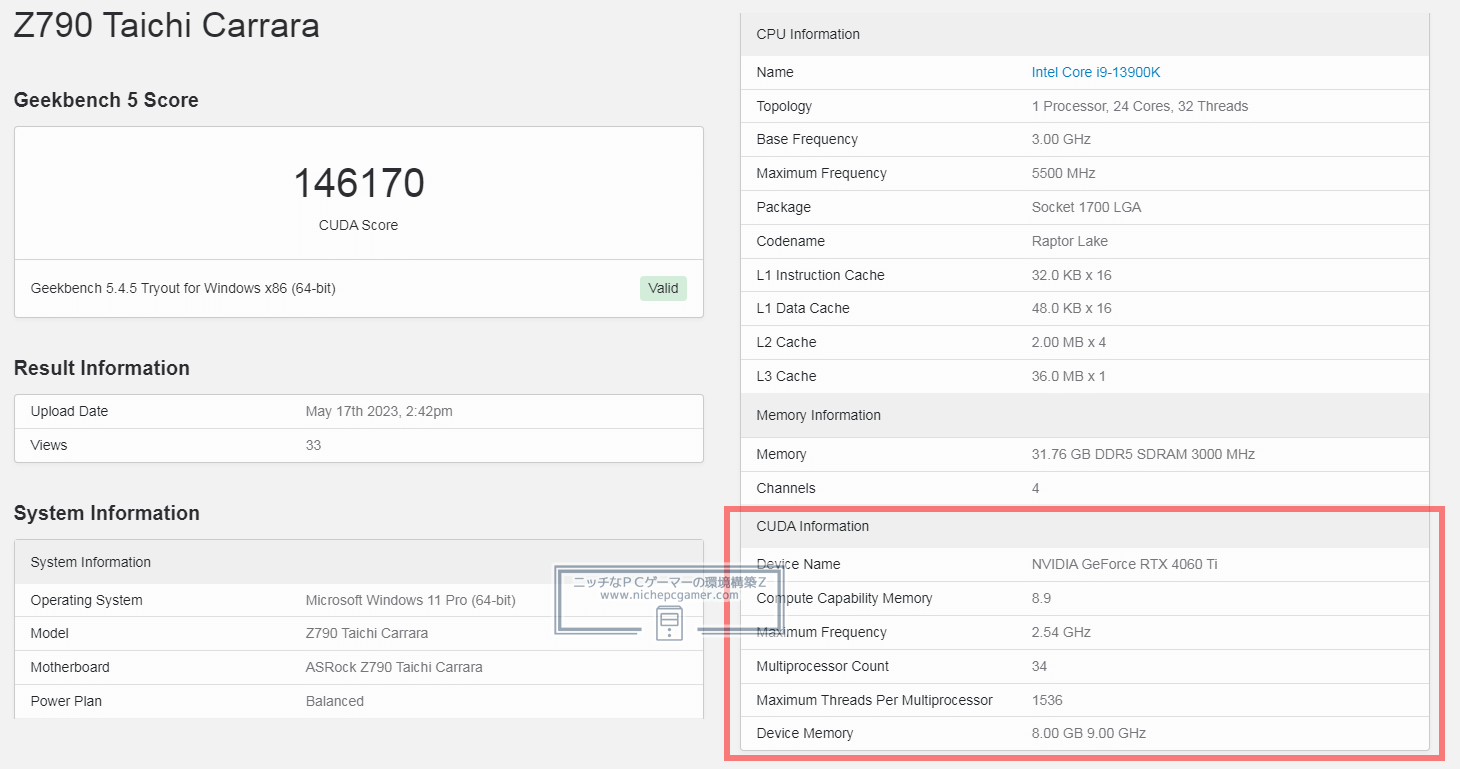This screenshot has height=769, width=1460.
Task: Select the 146170 CUDA score number
Action: click(x=358, y=183)
